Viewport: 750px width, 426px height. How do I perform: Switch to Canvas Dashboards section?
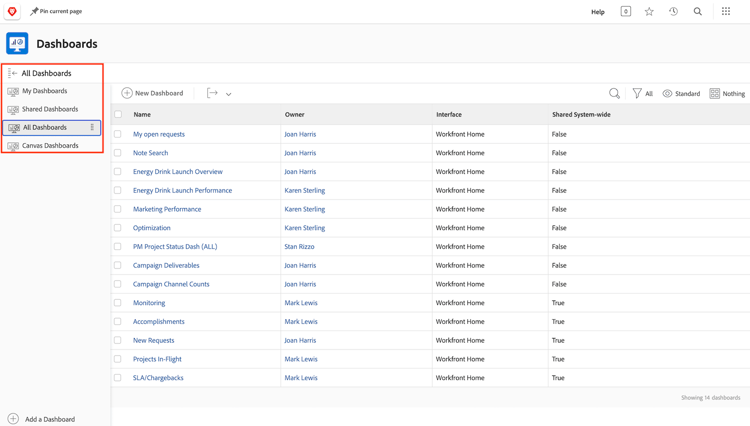[x=50, y=146]
